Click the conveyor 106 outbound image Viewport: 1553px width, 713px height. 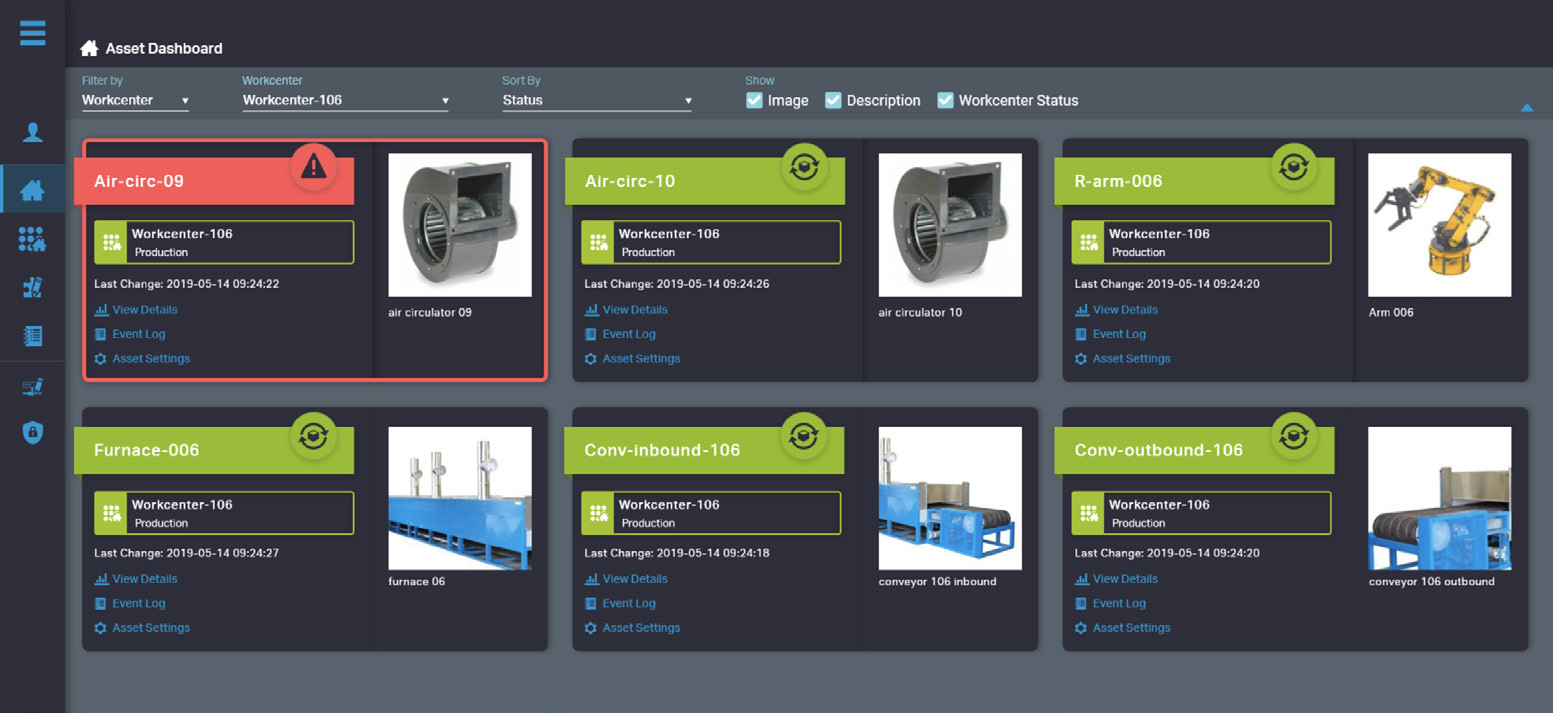pos(1439,498)
